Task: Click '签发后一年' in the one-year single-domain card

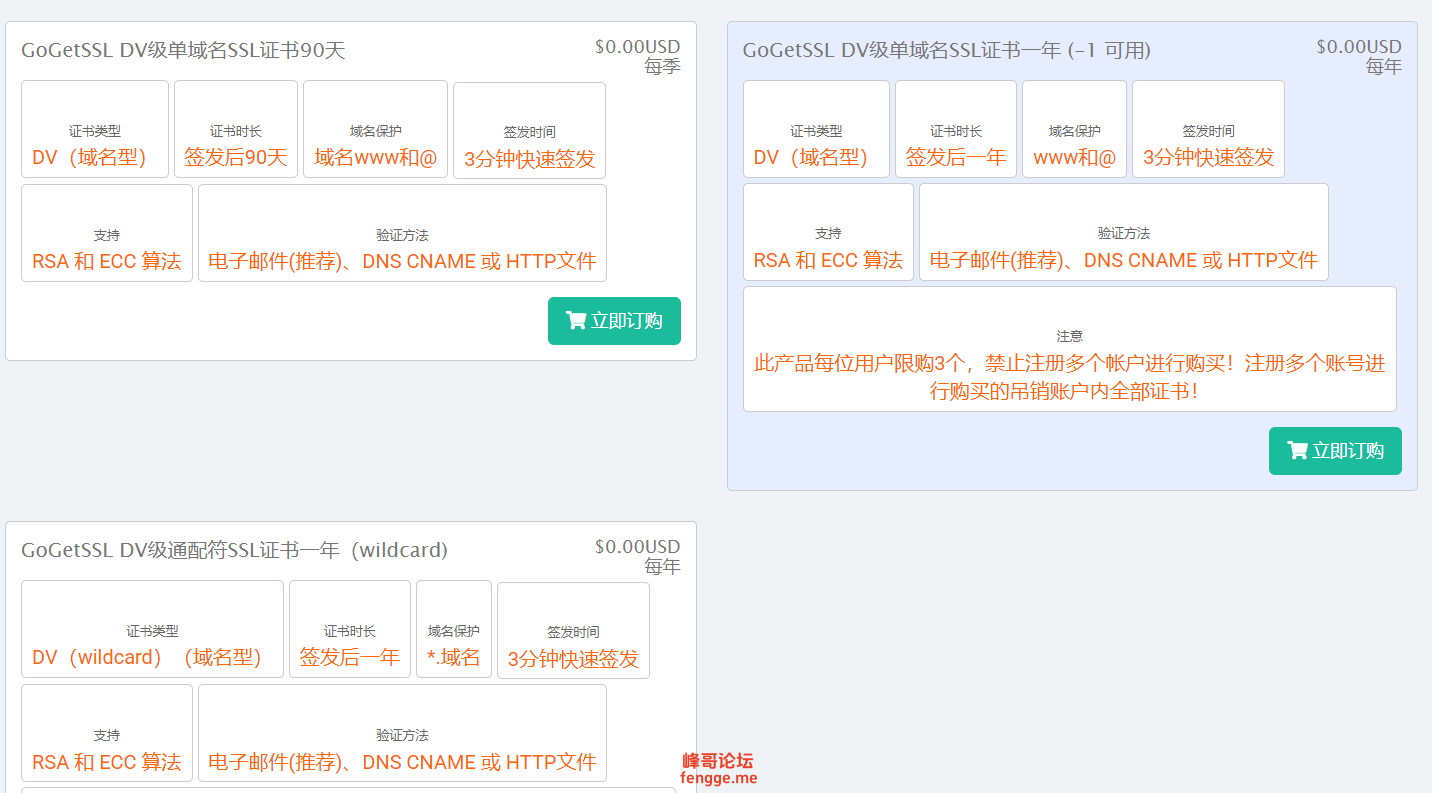Action: (956, 157)
